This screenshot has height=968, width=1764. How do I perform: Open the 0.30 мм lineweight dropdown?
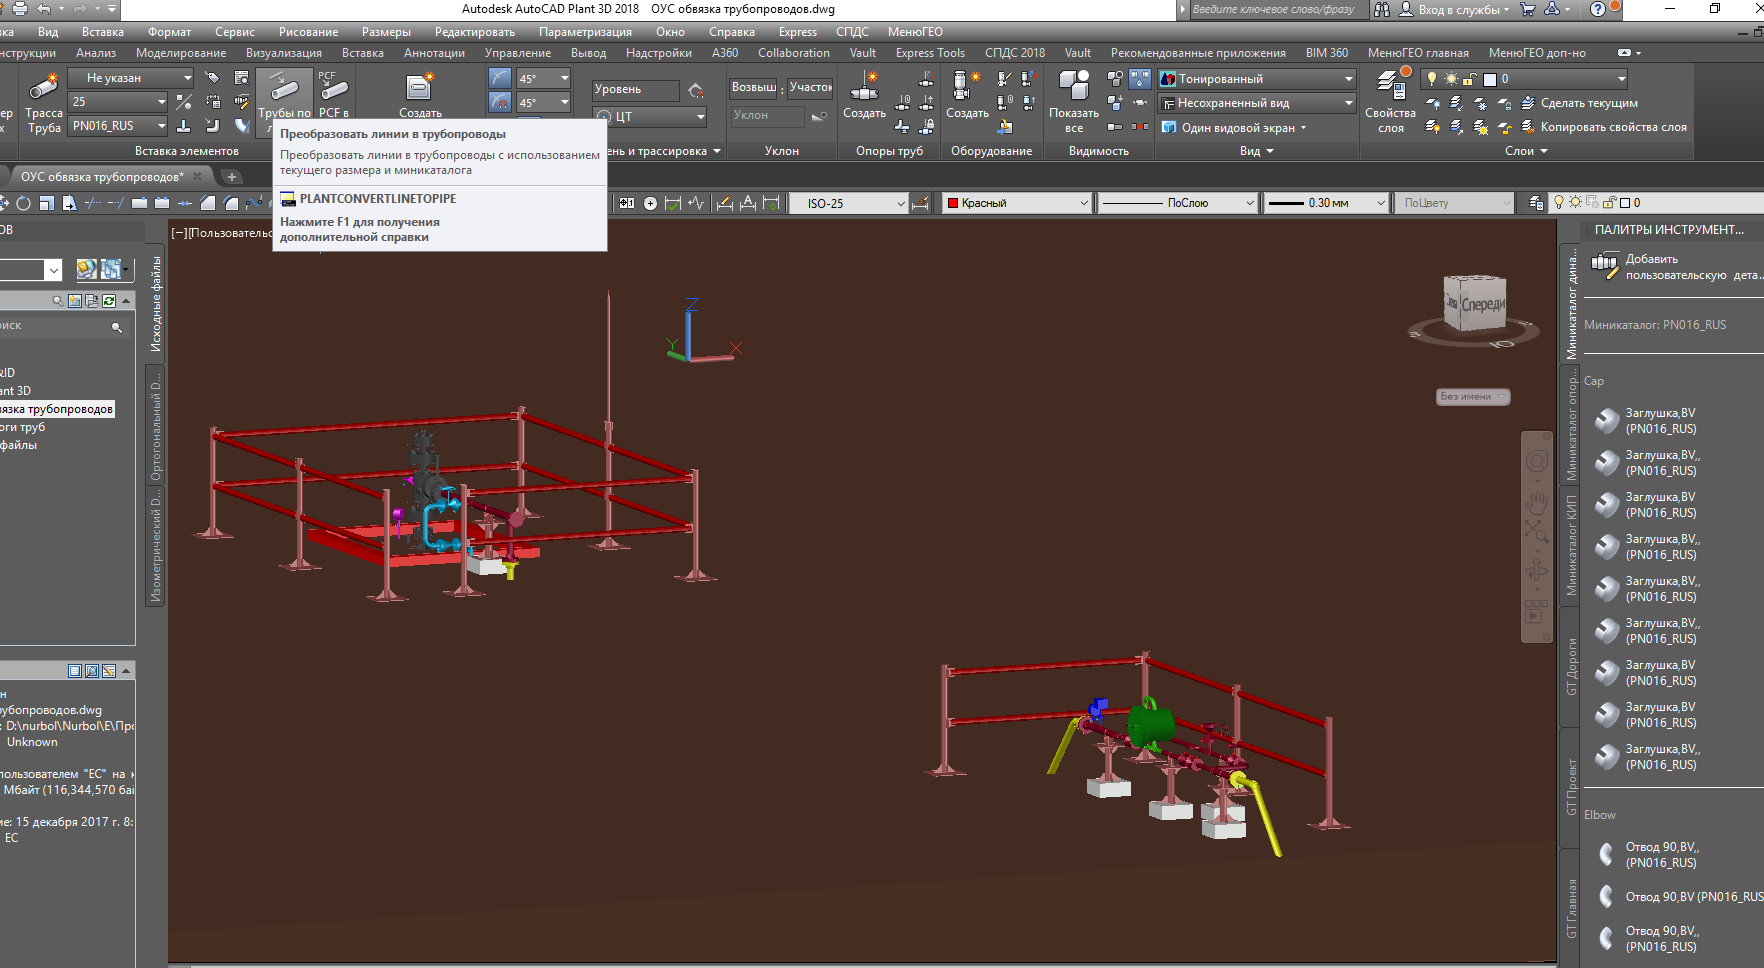tap(1326, 203)
